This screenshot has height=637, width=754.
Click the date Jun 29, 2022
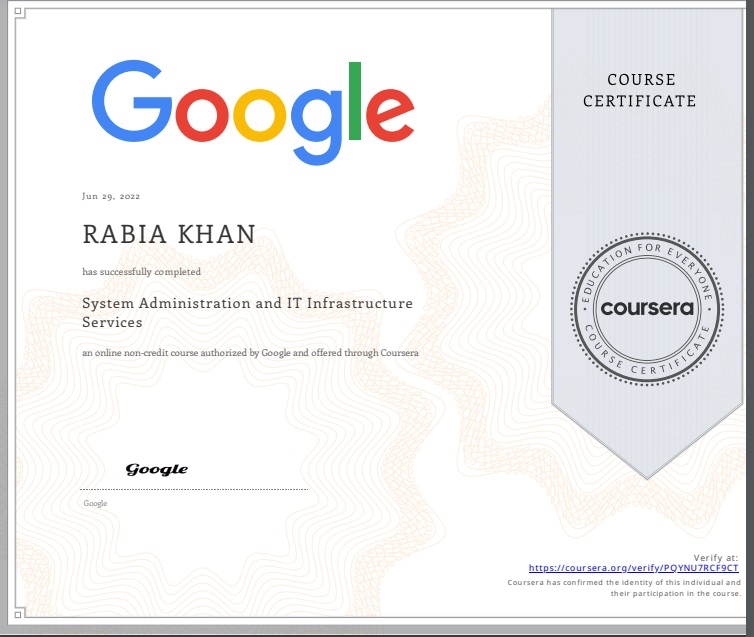(x=111, y=196)
